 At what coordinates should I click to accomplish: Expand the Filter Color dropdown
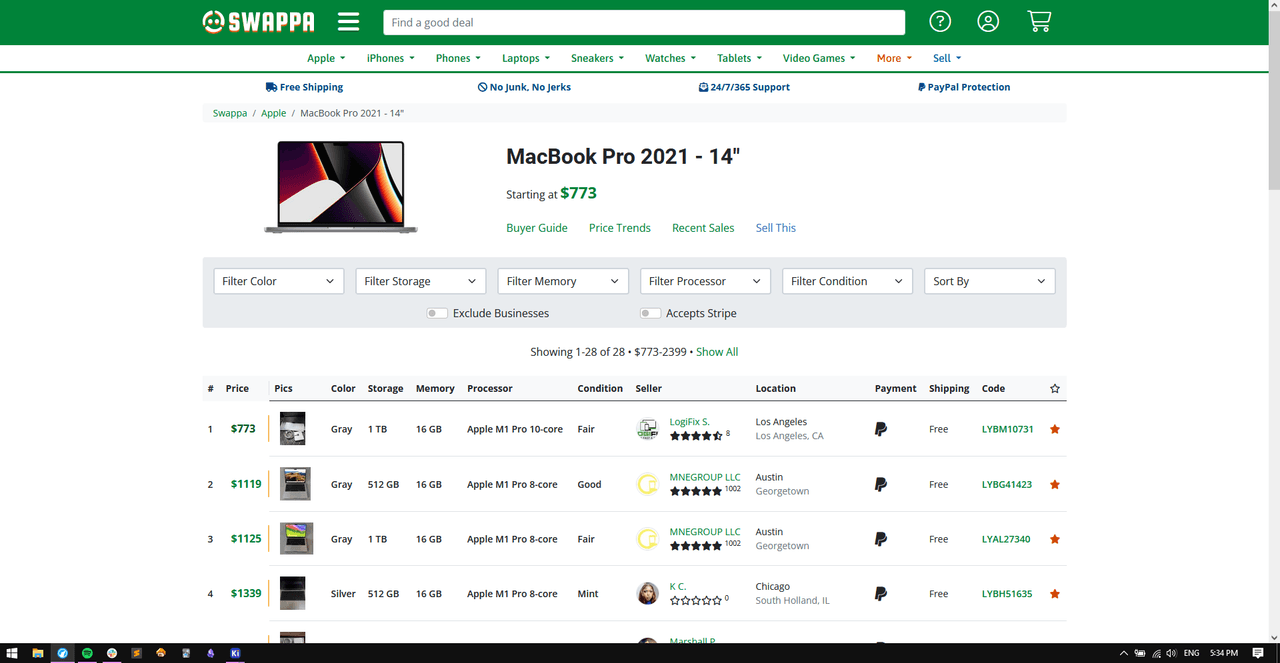click(278, 281)
